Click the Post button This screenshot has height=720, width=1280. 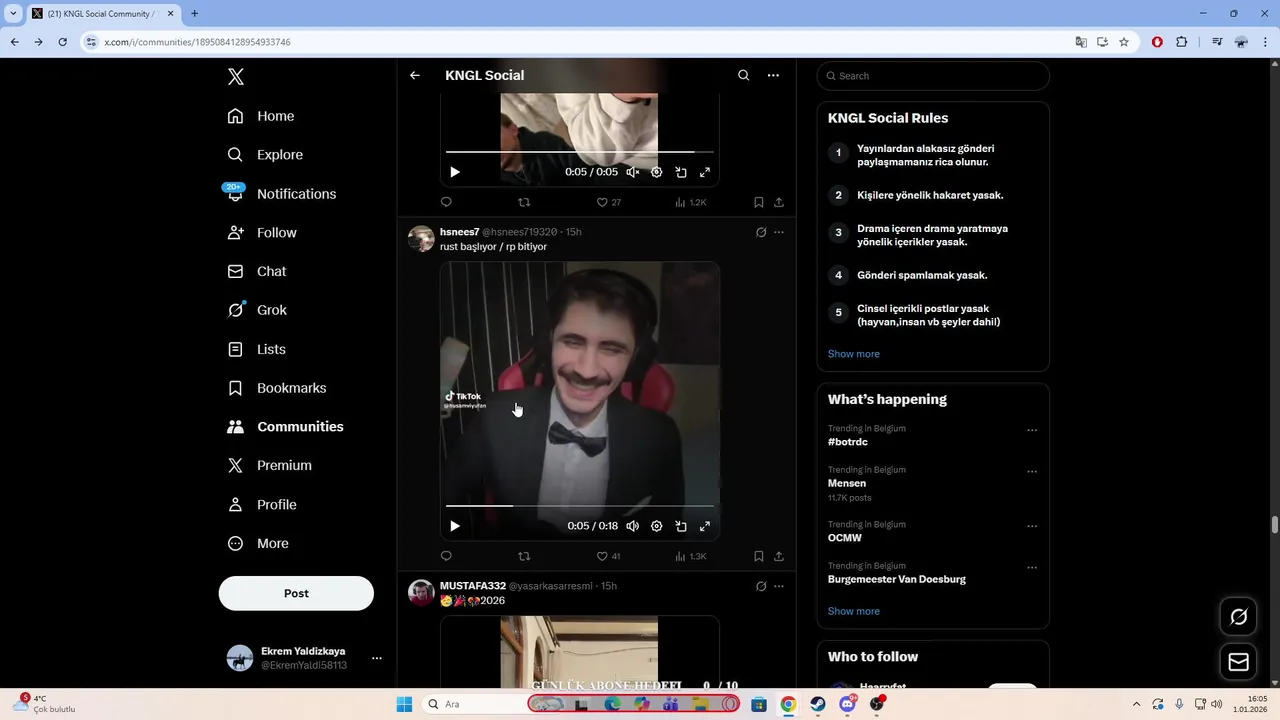(x=296, y=593)
